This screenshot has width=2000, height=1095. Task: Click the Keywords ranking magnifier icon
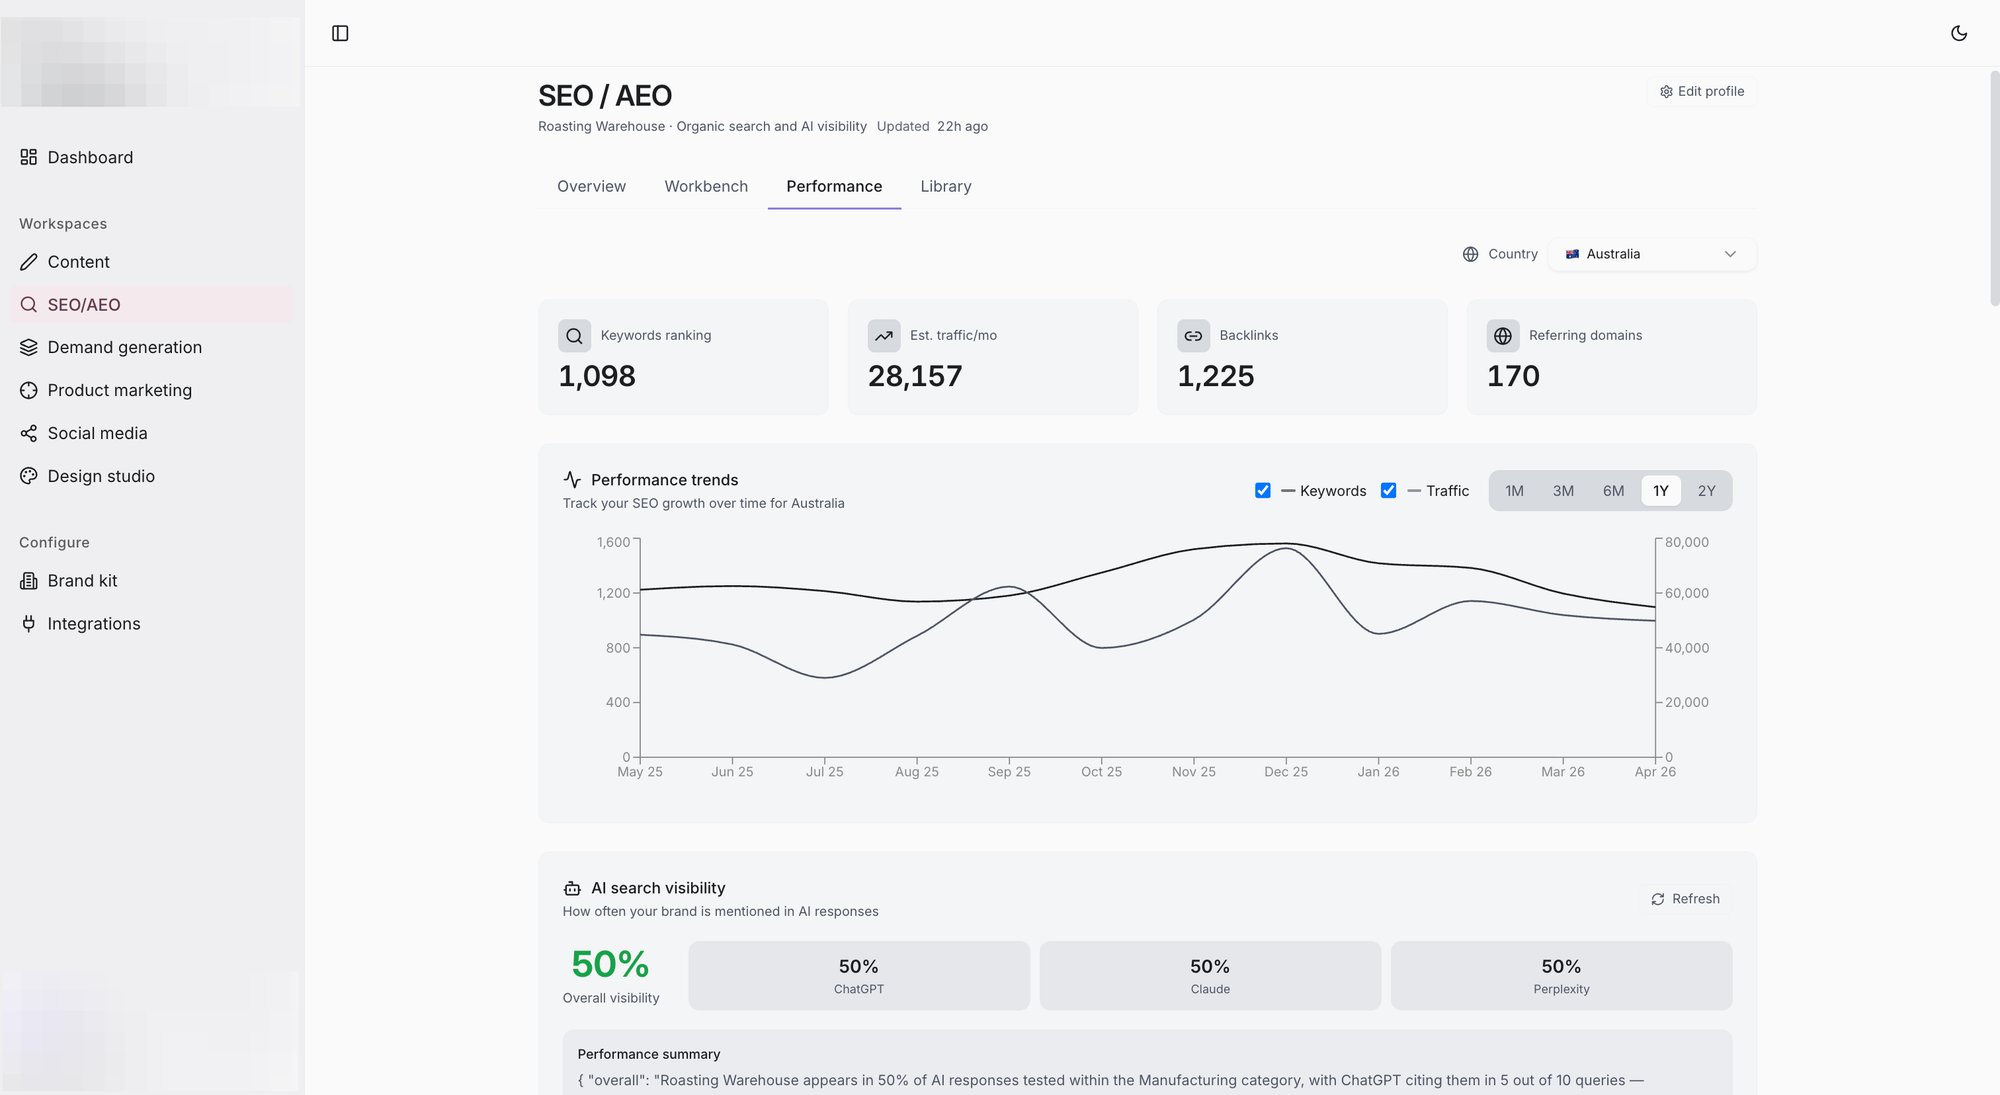[x=574, y=336]
